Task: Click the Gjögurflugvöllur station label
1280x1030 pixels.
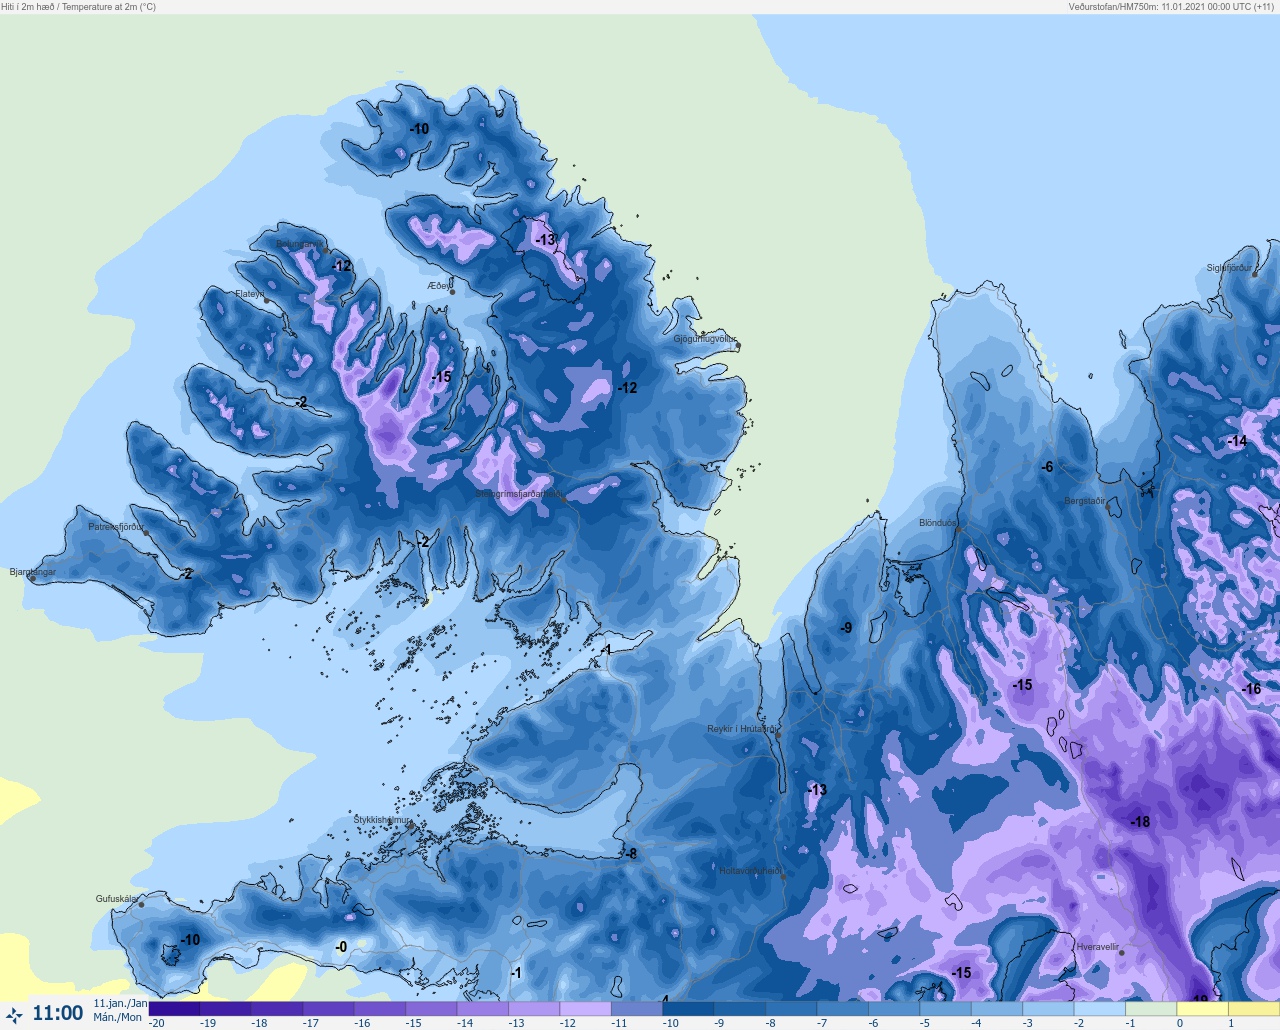Action: click(x=705, y=340)
